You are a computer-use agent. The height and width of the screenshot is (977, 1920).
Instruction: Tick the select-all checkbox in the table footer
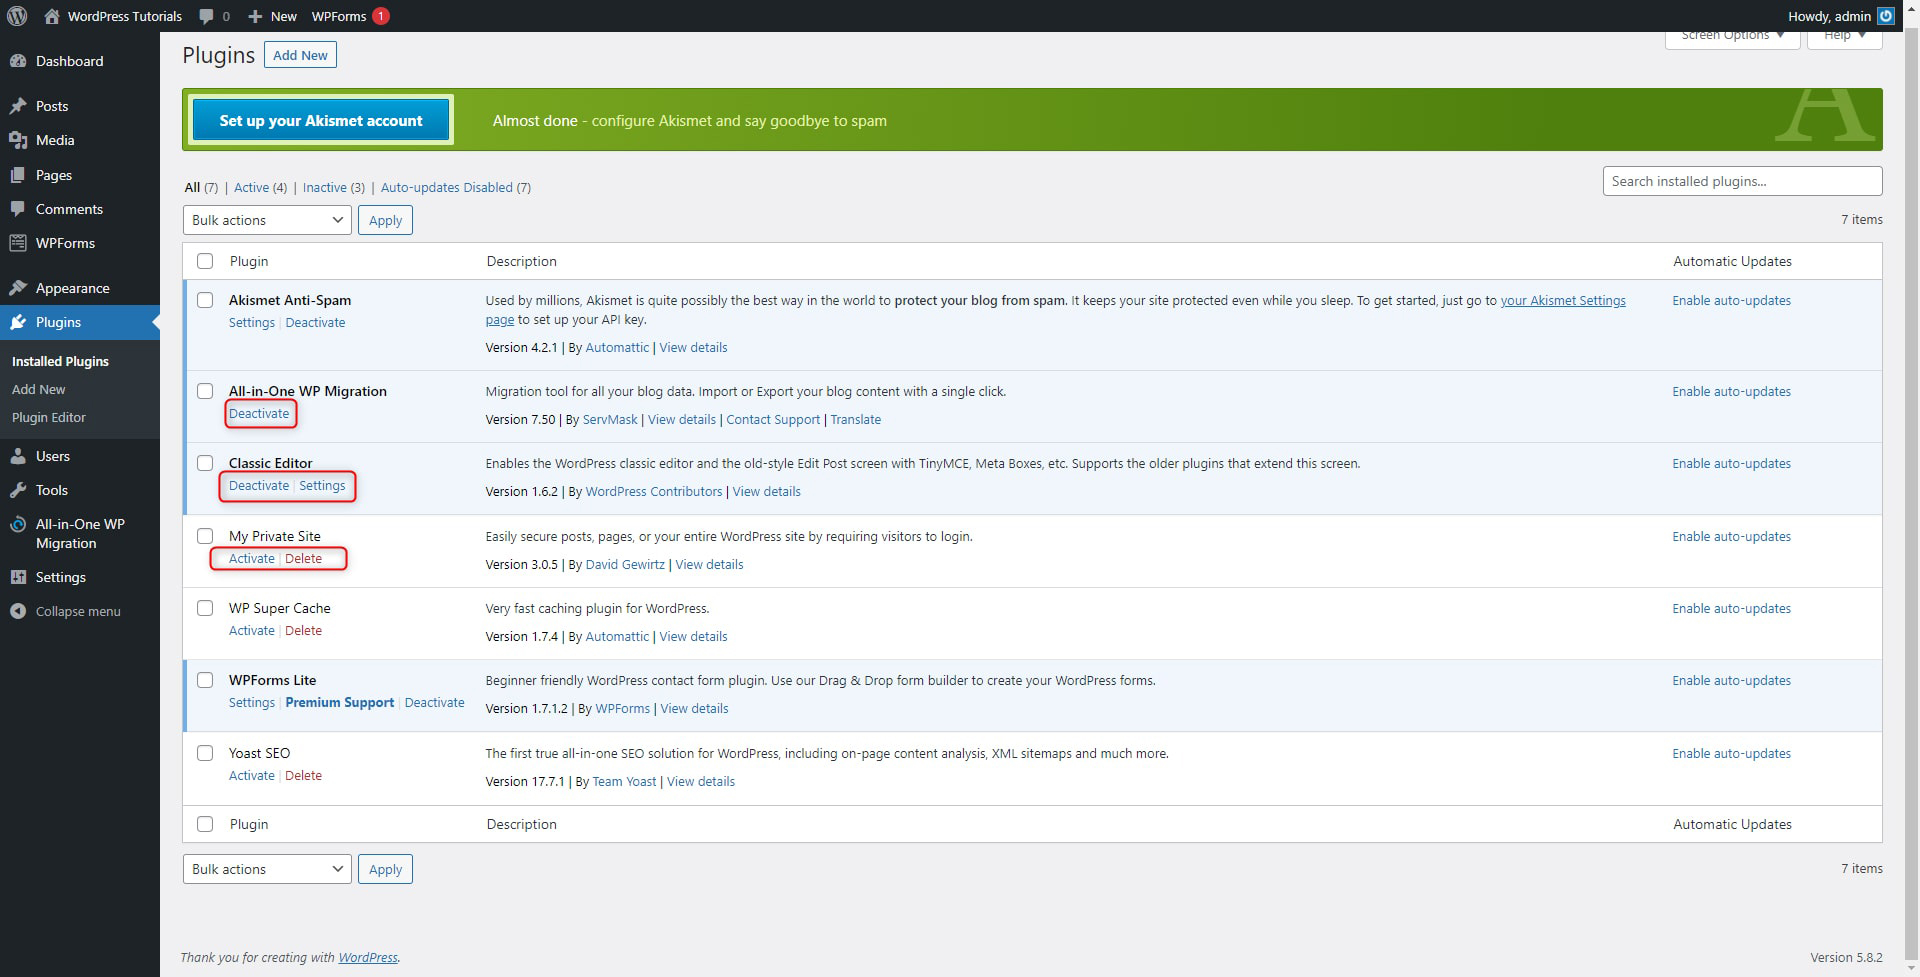pos(205,824)
